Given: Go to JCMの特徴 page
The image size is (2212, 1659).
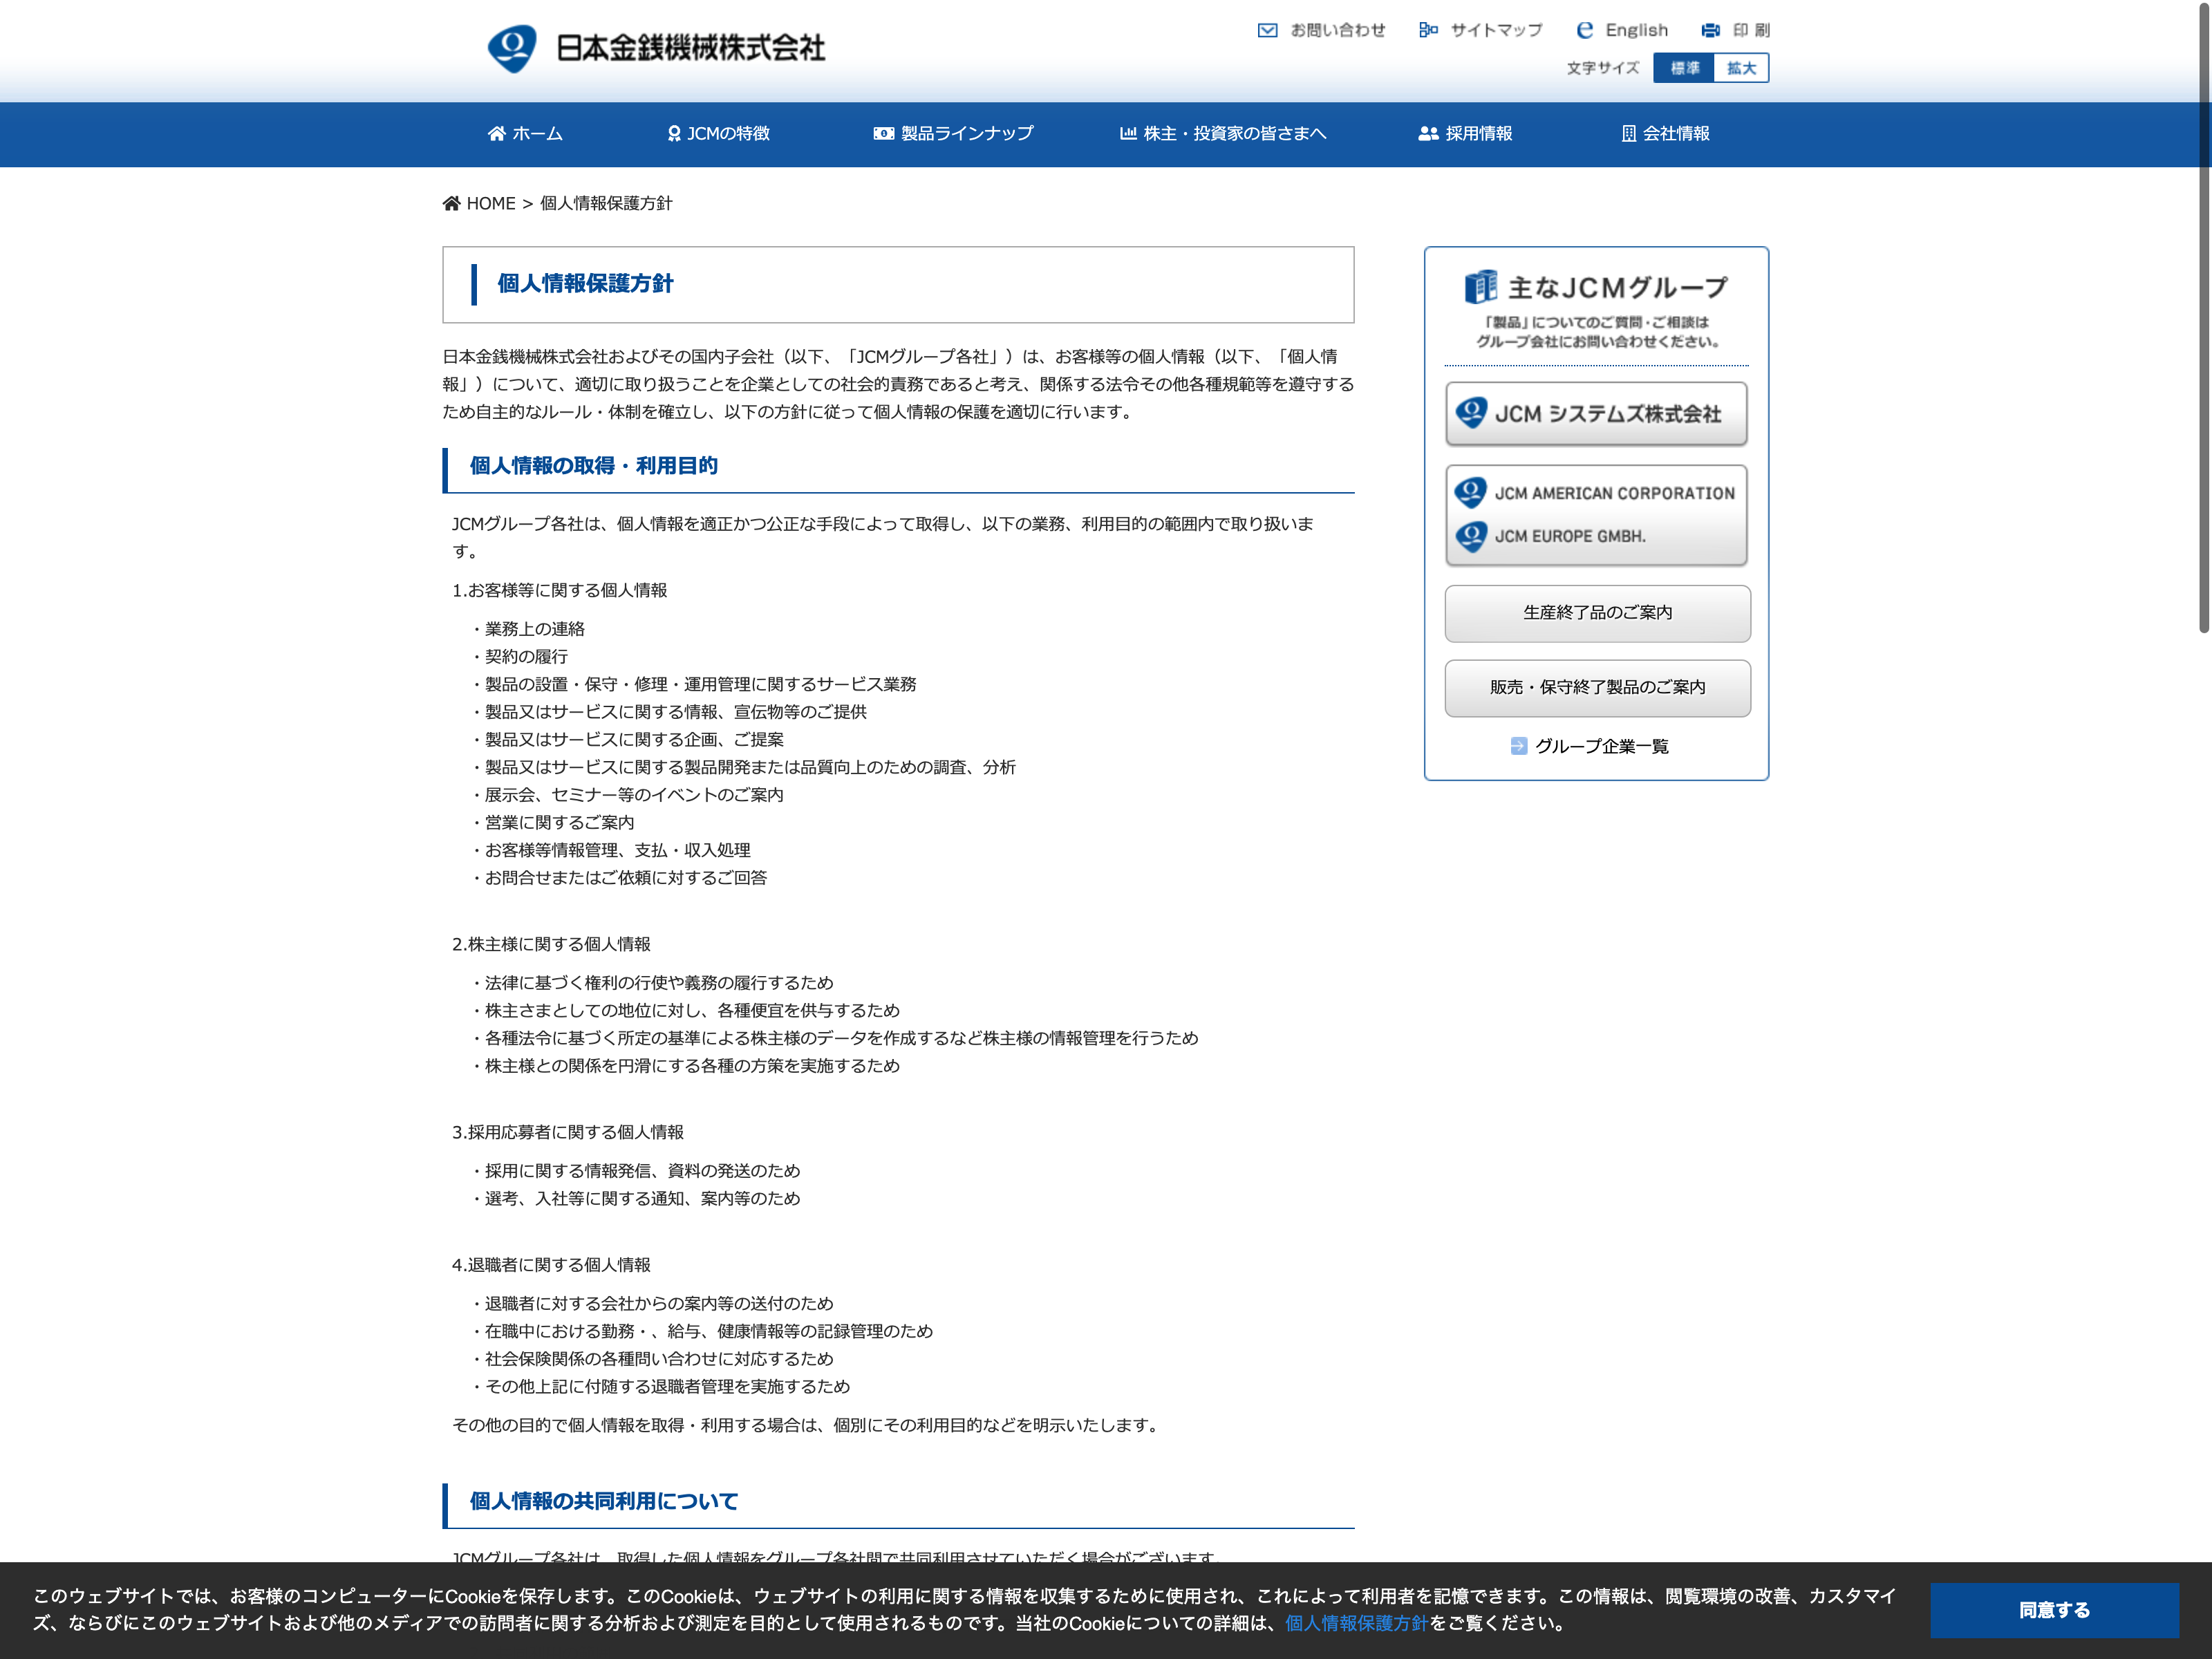Looking at the screenshot, I should [718, 134].
